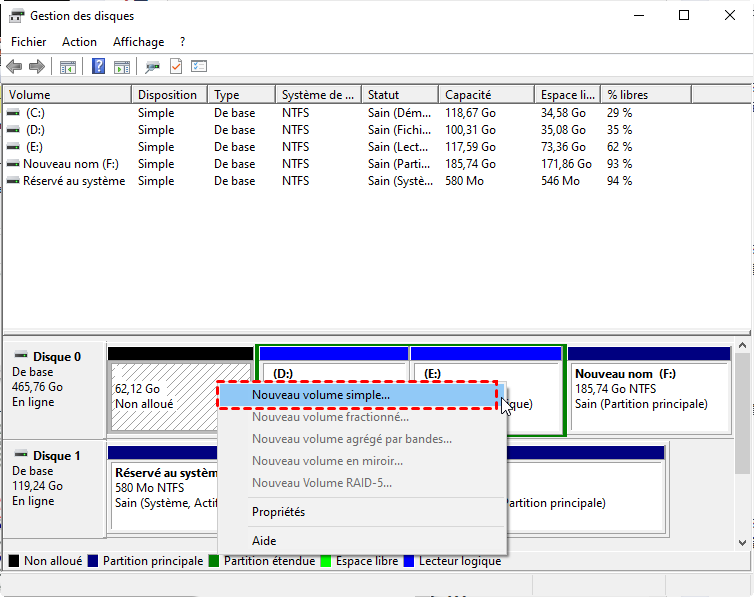Open the Action menu
This screenshot has height=597, width=754.
[79, 42]
